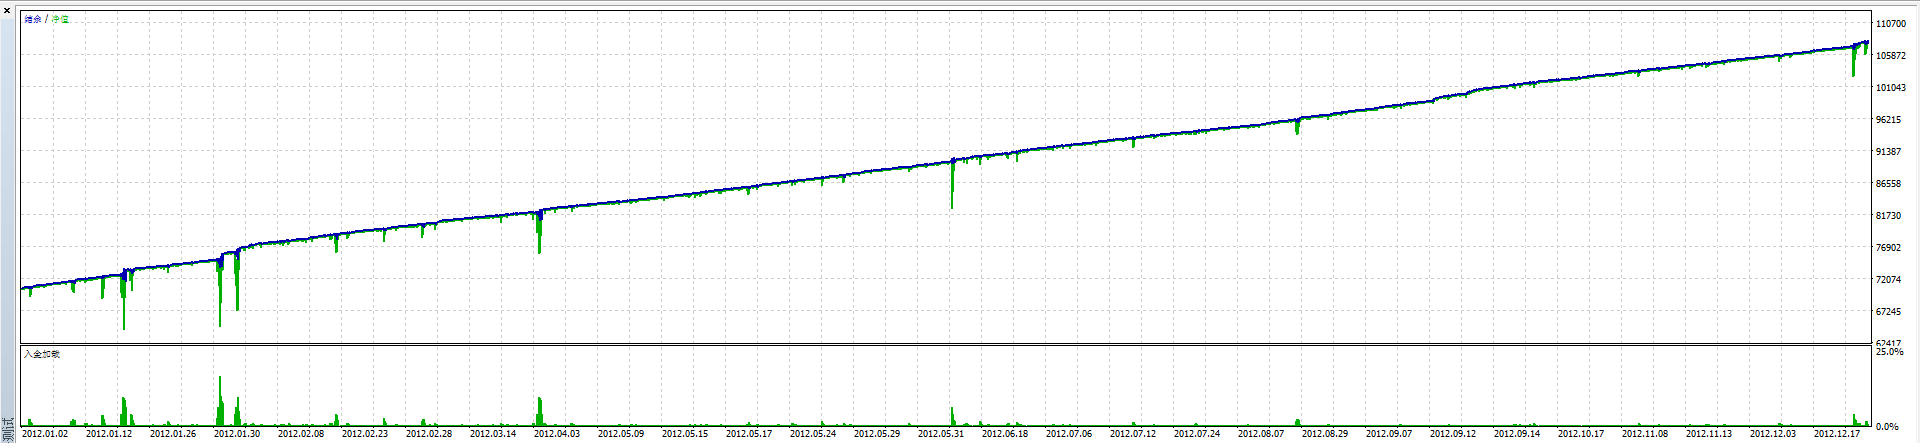Screen dimensions: 1920x443
Task: Click the 67245 value on the right scale
Action: 1889,312
